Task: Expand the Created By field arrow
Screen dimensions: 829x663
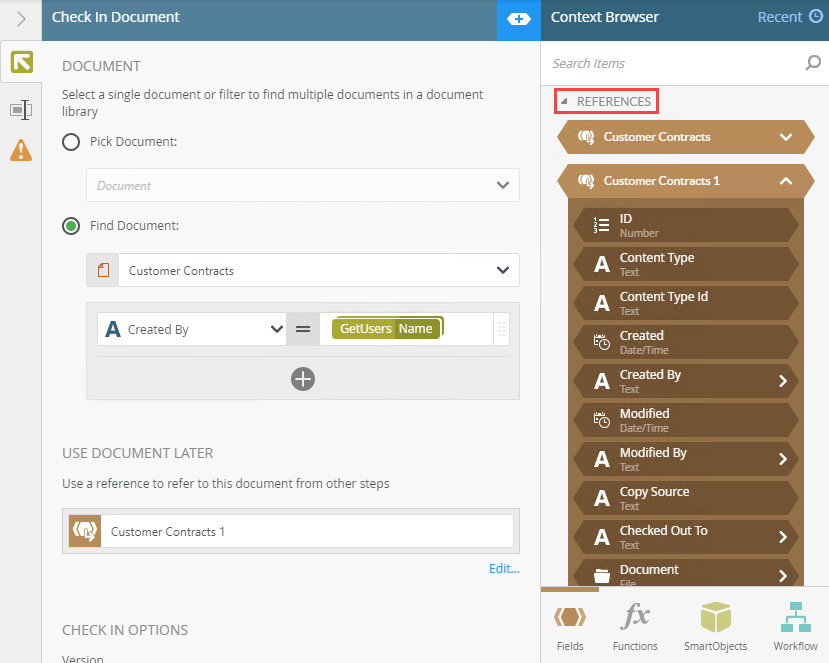Action: coord(783,381)
